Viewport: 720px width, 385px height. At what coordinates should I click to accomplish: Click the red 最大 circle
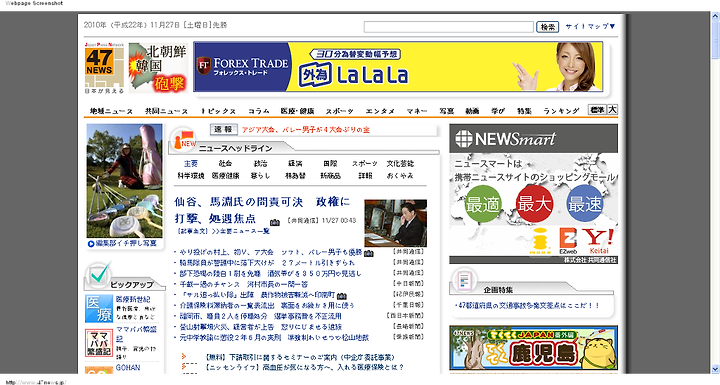coord(534,204)
